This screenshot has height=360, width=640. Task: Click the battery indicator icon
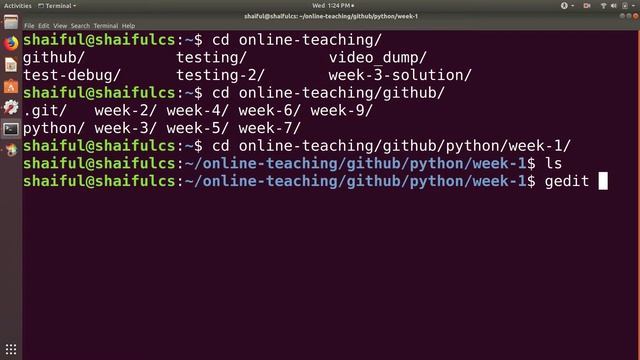625,6
